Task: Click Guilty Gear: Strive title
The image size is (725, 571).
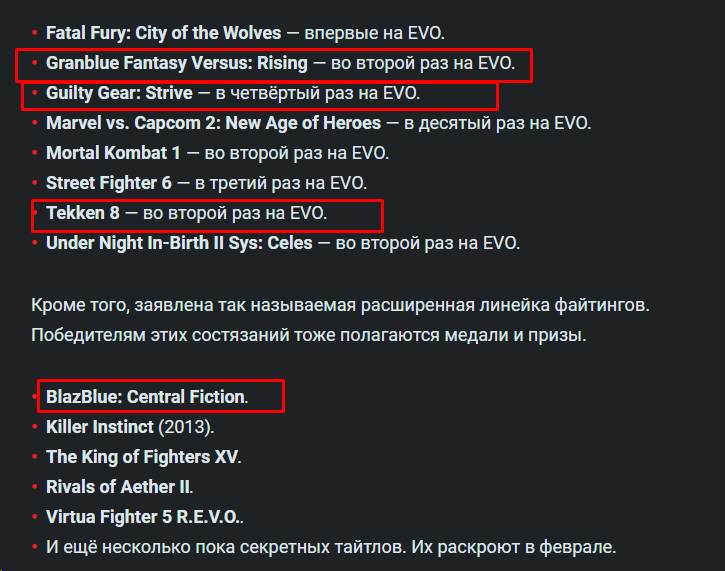Action: [x=119, y=93]
